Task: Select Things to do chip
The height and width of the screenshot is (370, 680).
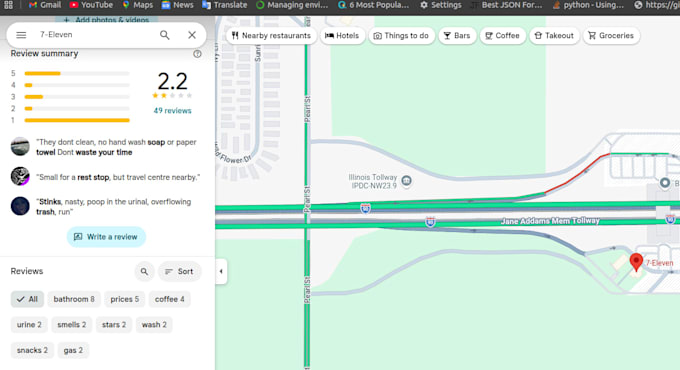Action: pyautogui.click(x=401, y=36)
